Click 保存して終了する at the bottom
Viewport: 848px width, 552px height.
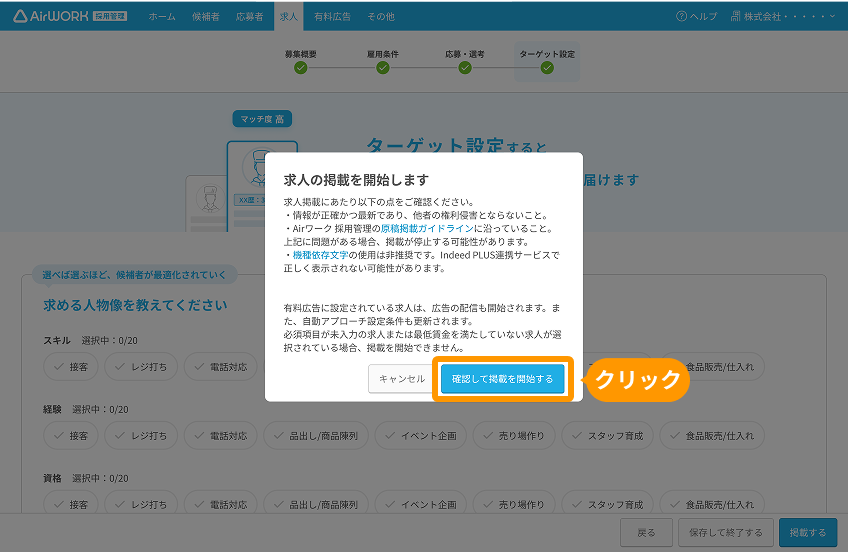coord(726,533)
